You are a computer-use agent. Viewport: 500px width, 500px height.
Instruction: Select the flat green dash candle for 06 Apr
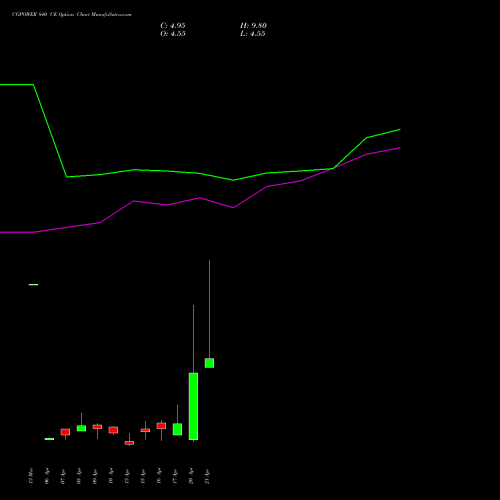pos(49,439)
